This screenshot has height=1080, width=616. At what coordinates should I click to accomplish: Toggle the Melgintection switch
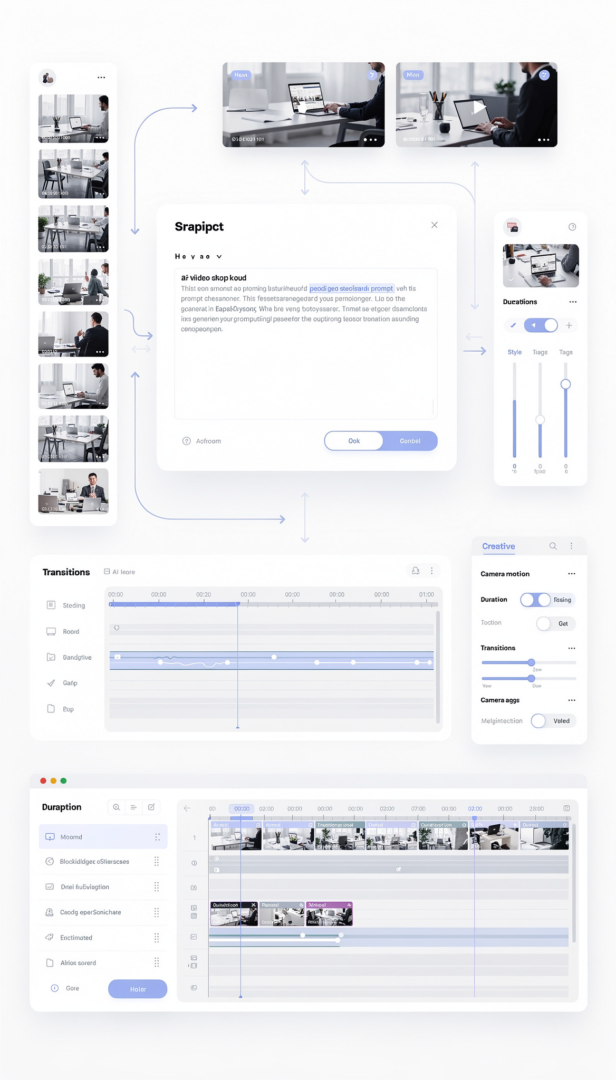coord(543,720)
